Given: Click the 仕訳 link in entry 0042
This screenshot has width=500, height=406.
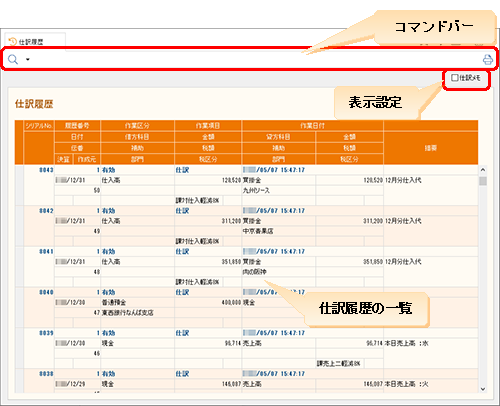Looking at the screenshot, I should point(182,211).
